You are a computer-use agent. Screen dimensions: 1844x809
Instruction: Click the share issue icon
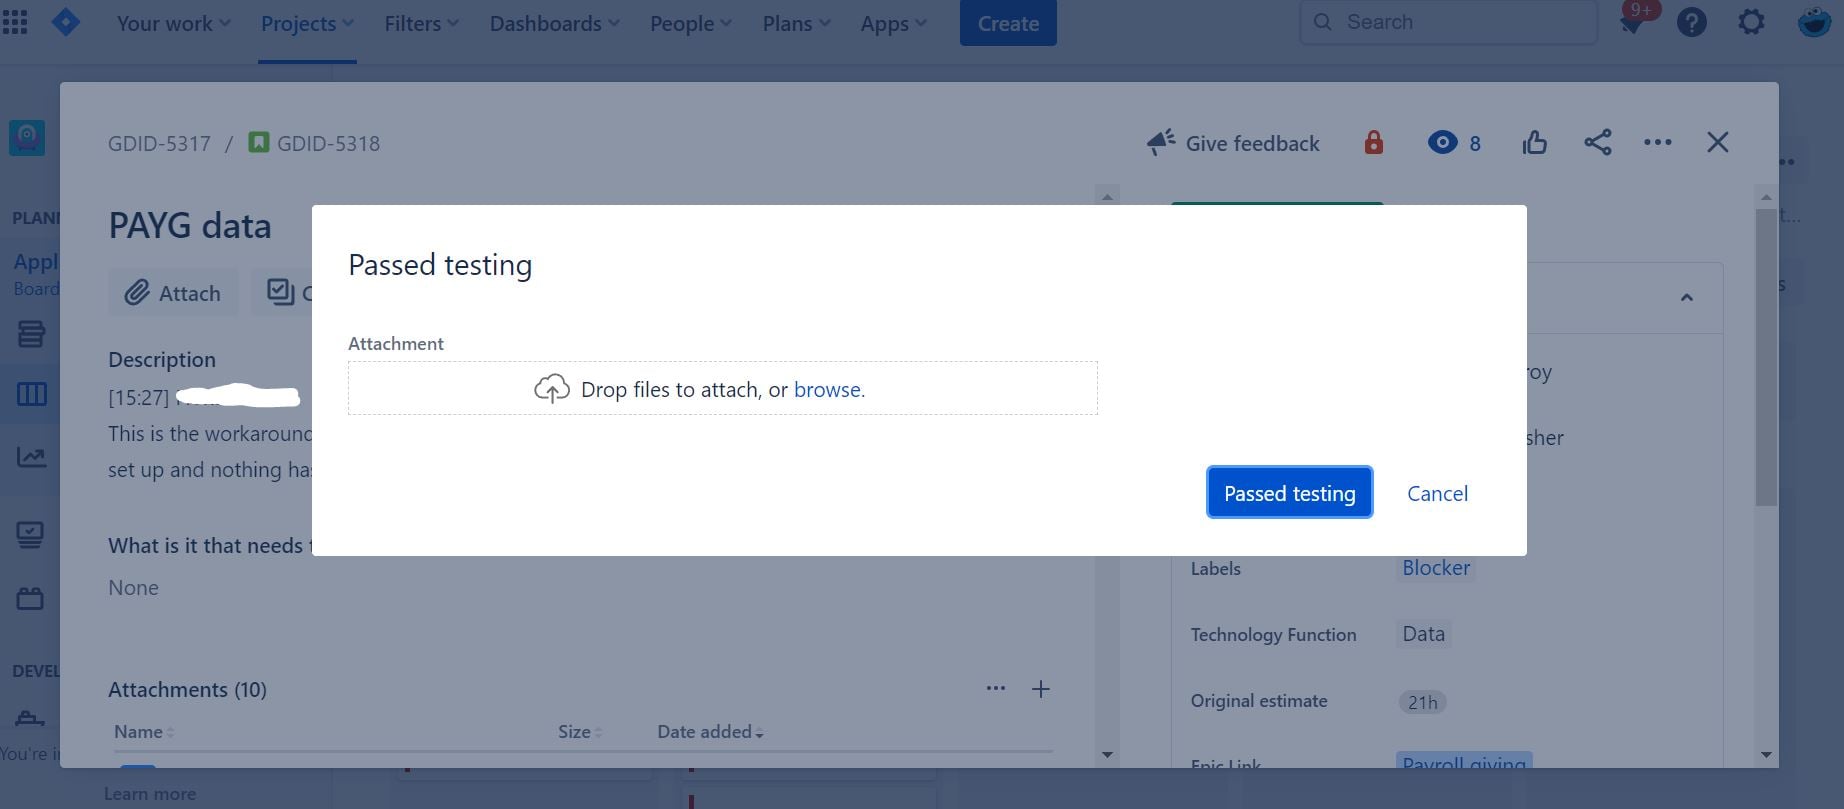pos(1598,143)
